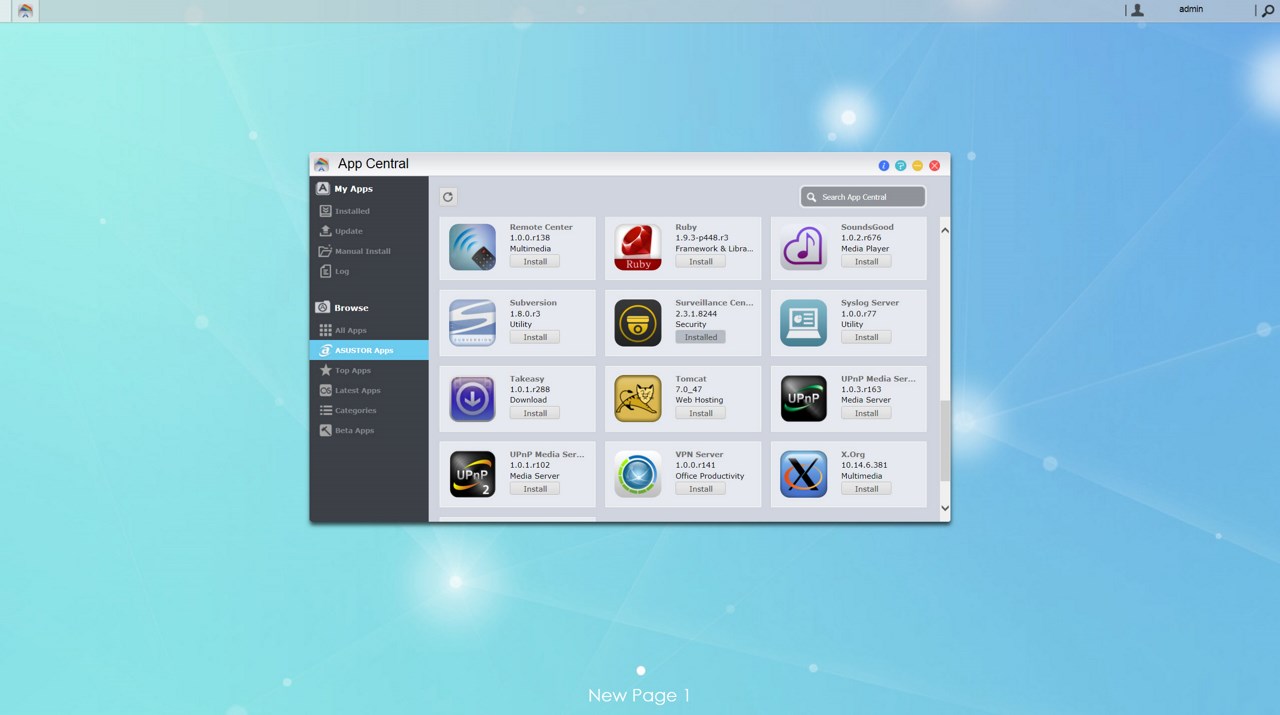
Task: Install UPnP Media Server version 1.0.1.r102
Action: tap(535, 489)
